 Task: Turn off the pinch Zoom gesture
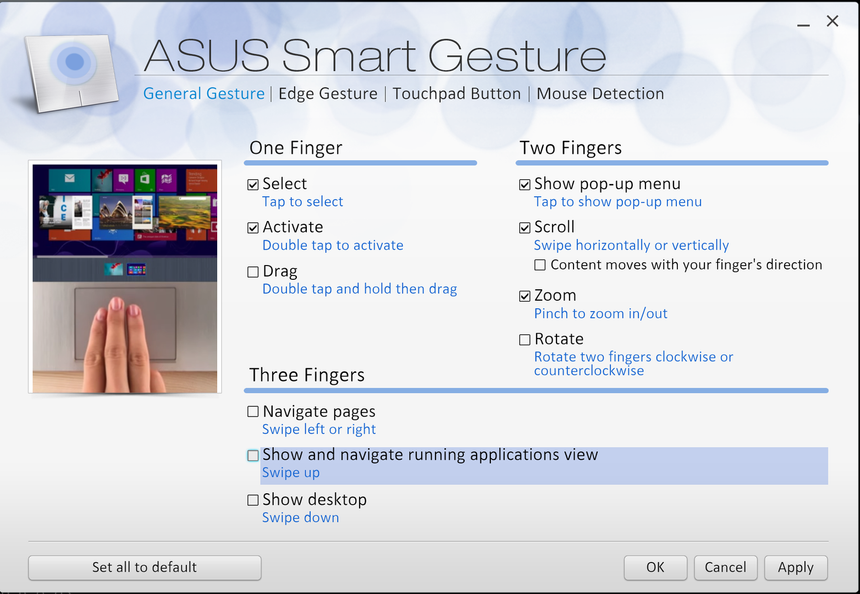(x=525, y=295)
